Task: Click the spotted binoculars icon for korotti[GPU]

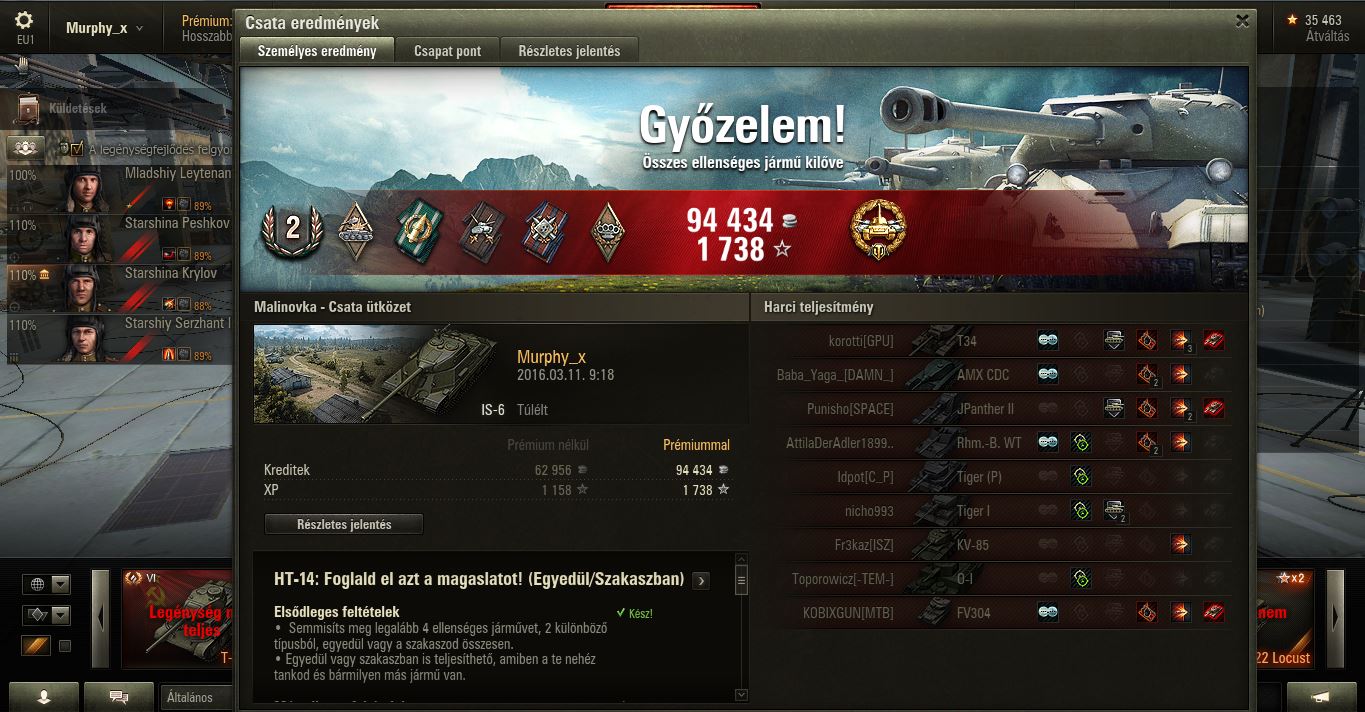Action: pyautogui.click(x=1047, y=341)
